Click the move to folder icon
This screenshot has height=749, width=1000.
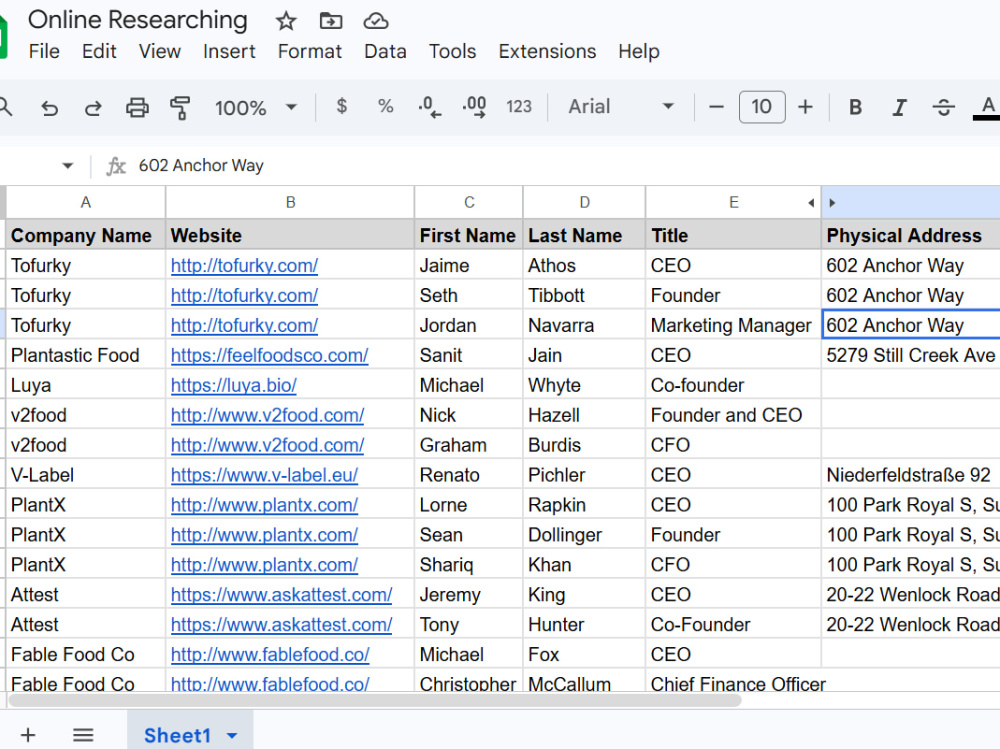330,21
